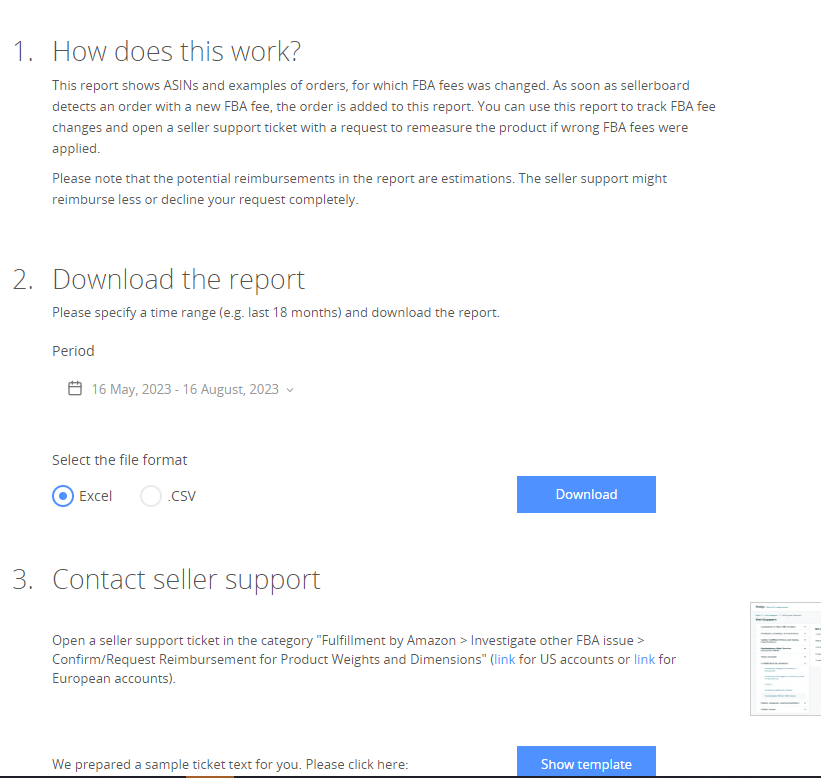The image size is (821, 778).
Task: Click the "How does this work?" heading
Action: pyautogui.click(x=176, y=51)
